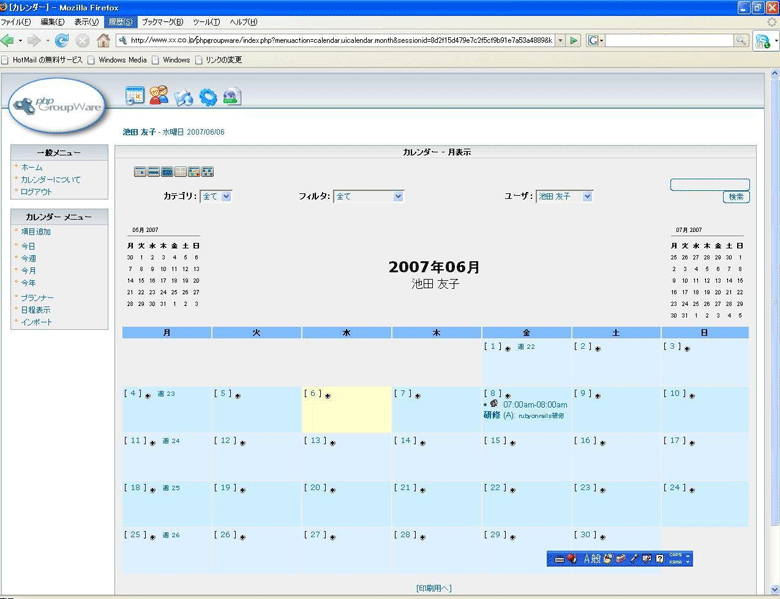Open the calendar app icon in header
Screen dimensions: 780x599
[135, 96]
